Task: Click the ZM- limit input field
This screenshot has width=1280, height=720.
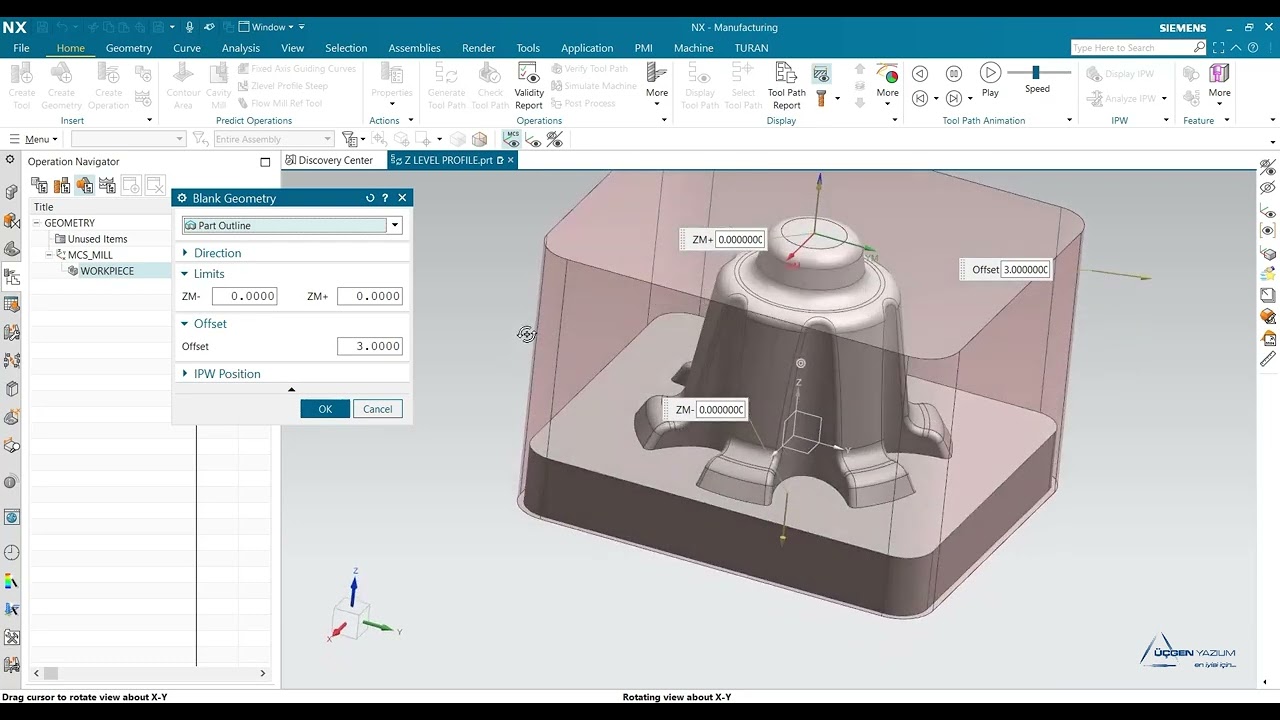Action: tap(245, 296)
